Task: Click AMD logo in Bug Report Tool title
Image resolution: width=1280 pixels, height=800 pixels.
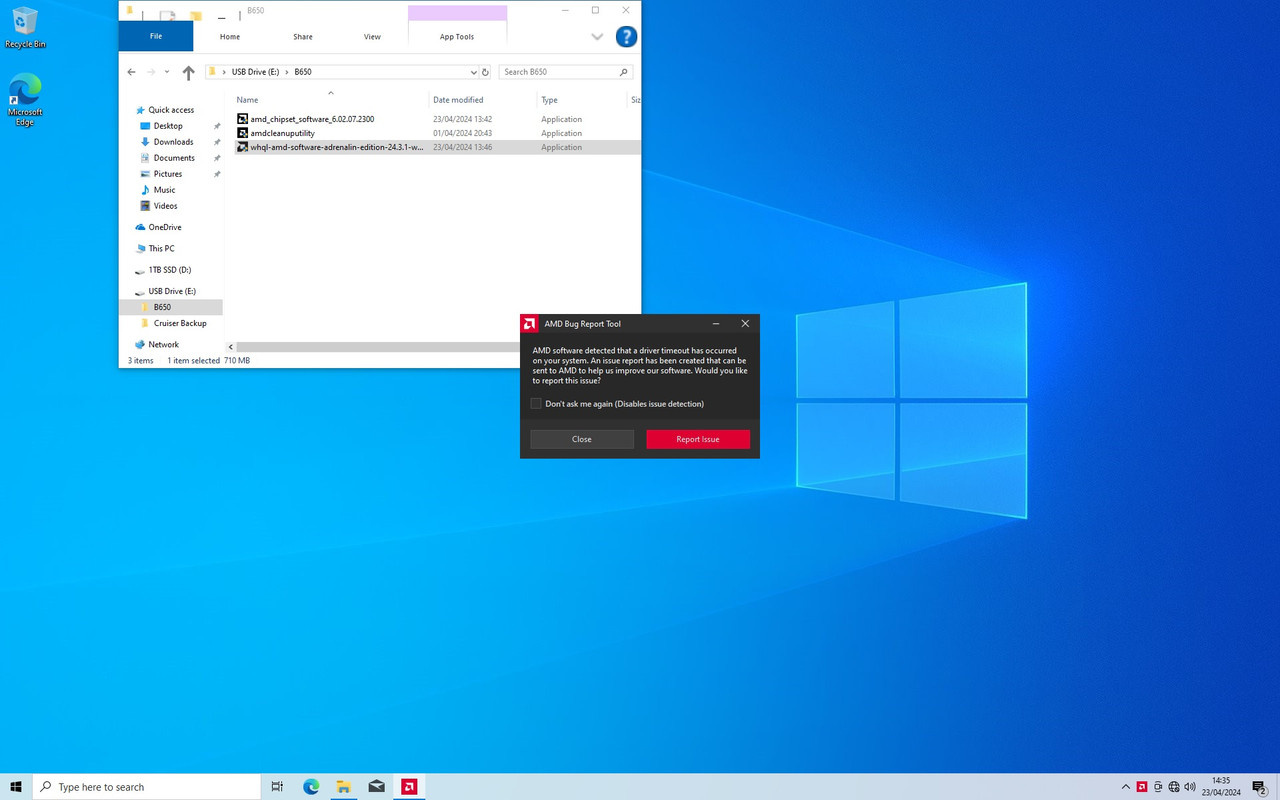Action: [x=530, y=324]
